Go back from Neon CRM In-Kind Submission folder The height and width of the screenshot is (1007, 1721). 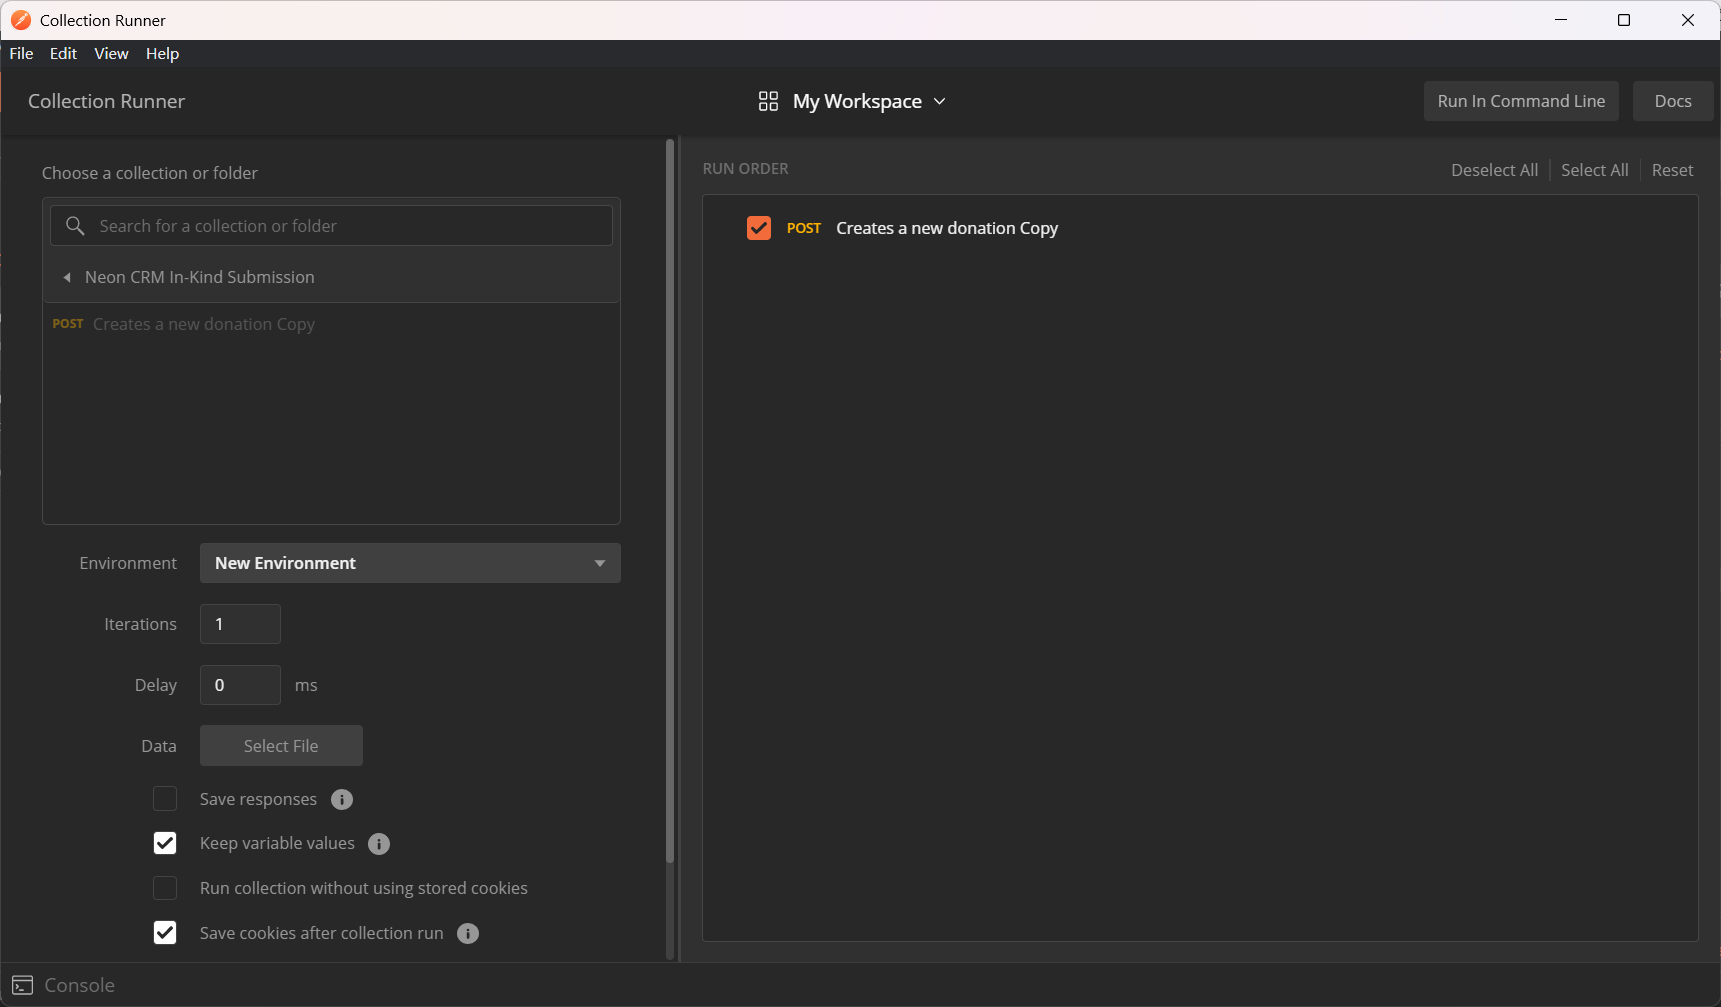coord(67,277)
